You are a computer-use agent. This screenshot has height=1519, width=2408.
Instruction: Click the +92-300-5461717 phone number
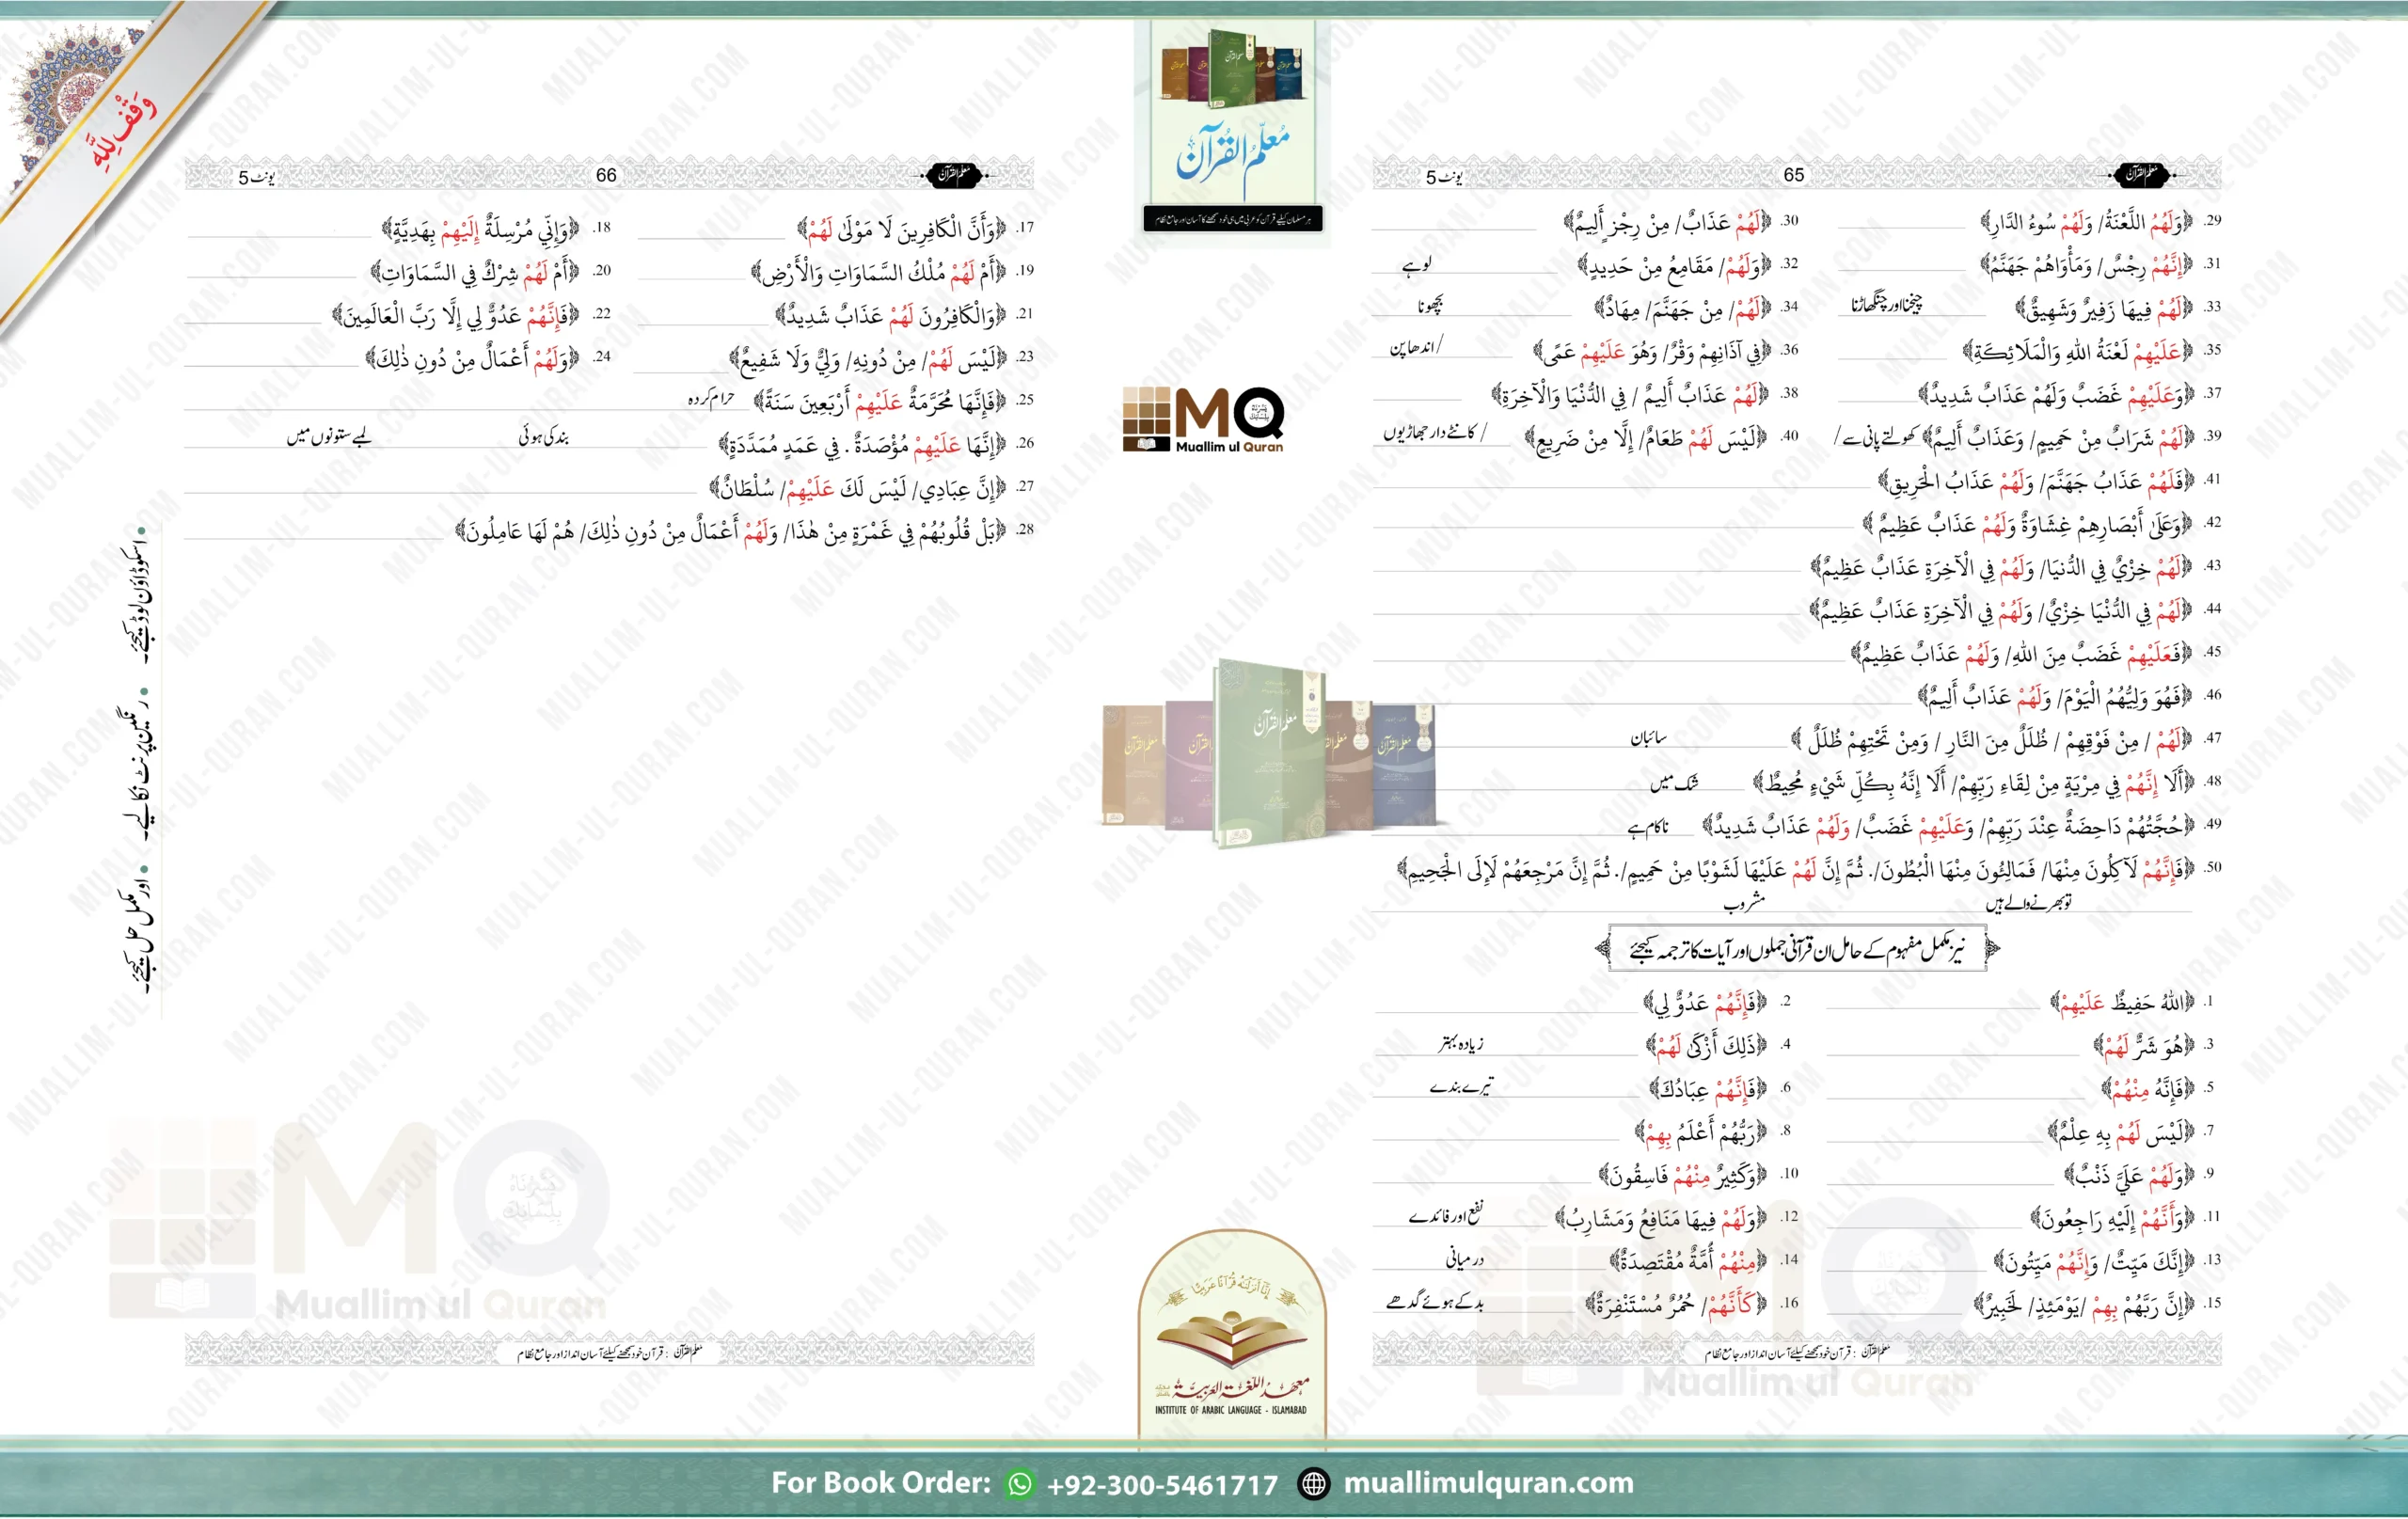(1162, 1485)
